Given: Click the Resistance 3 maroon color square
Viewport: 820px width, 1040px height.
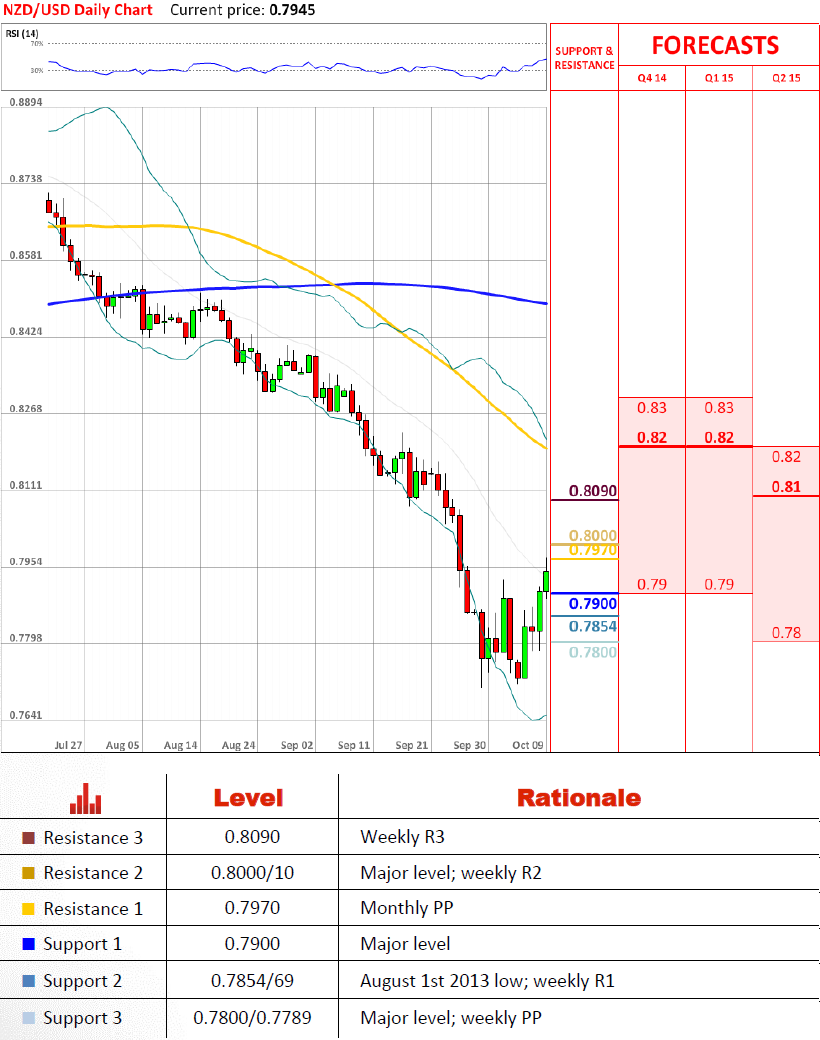Looking at the screenshot, I should tap(29, 838).
